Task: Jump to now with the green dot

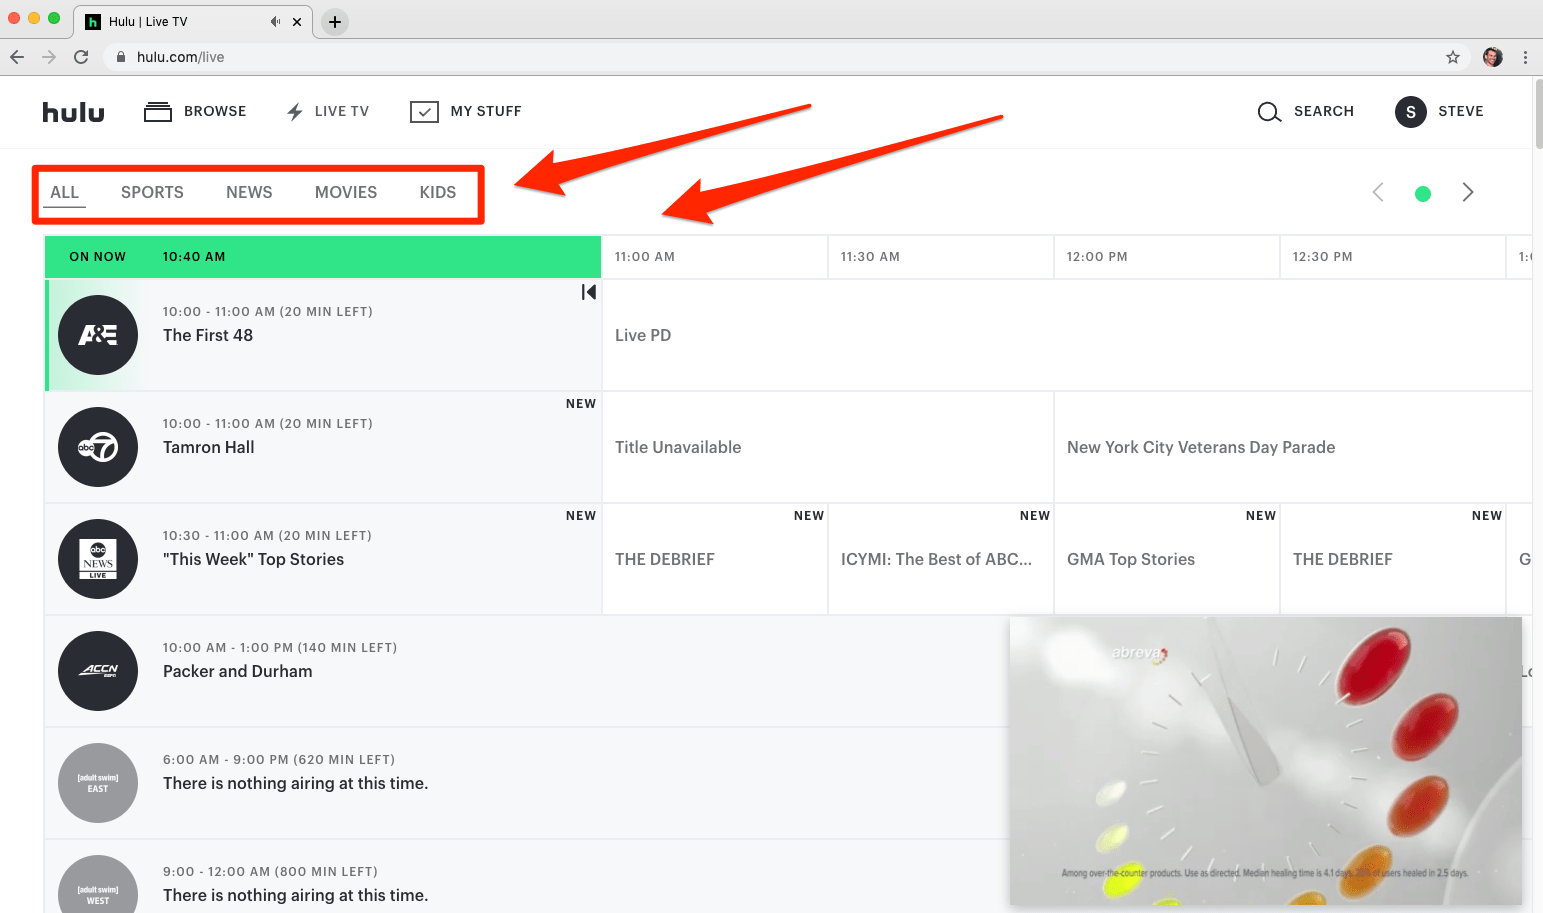Action: coord(1423,193)
